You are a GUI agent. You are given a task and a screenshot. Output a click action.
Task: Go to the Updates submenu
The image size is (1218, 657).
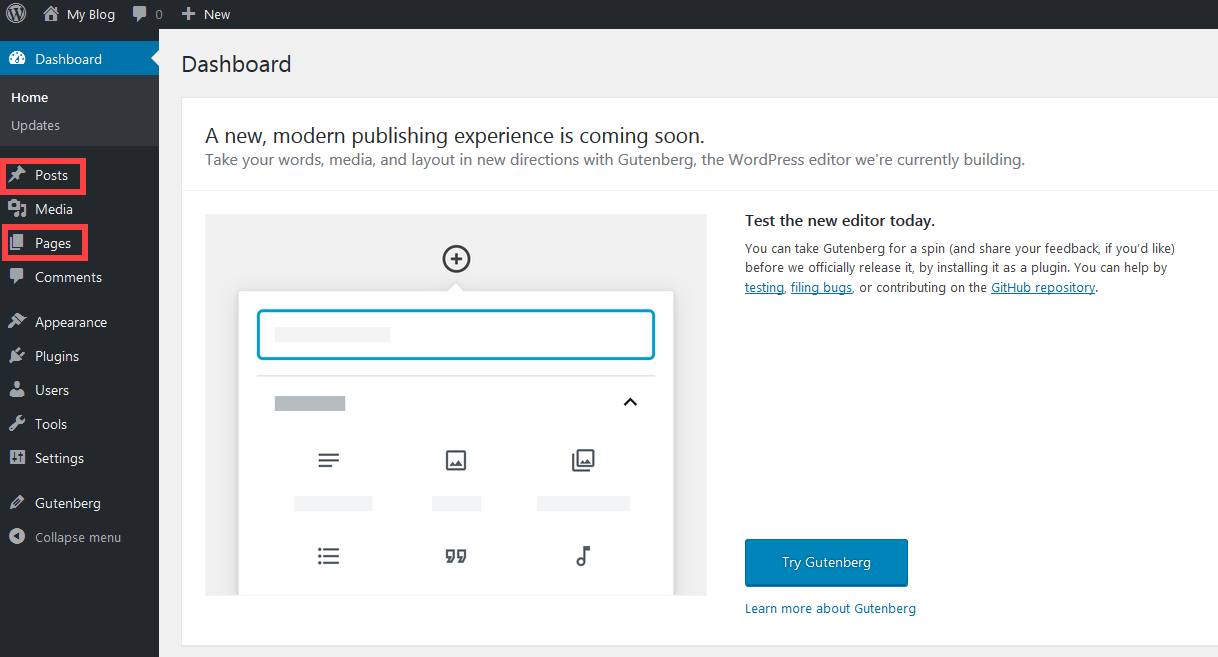click(35, 125)
